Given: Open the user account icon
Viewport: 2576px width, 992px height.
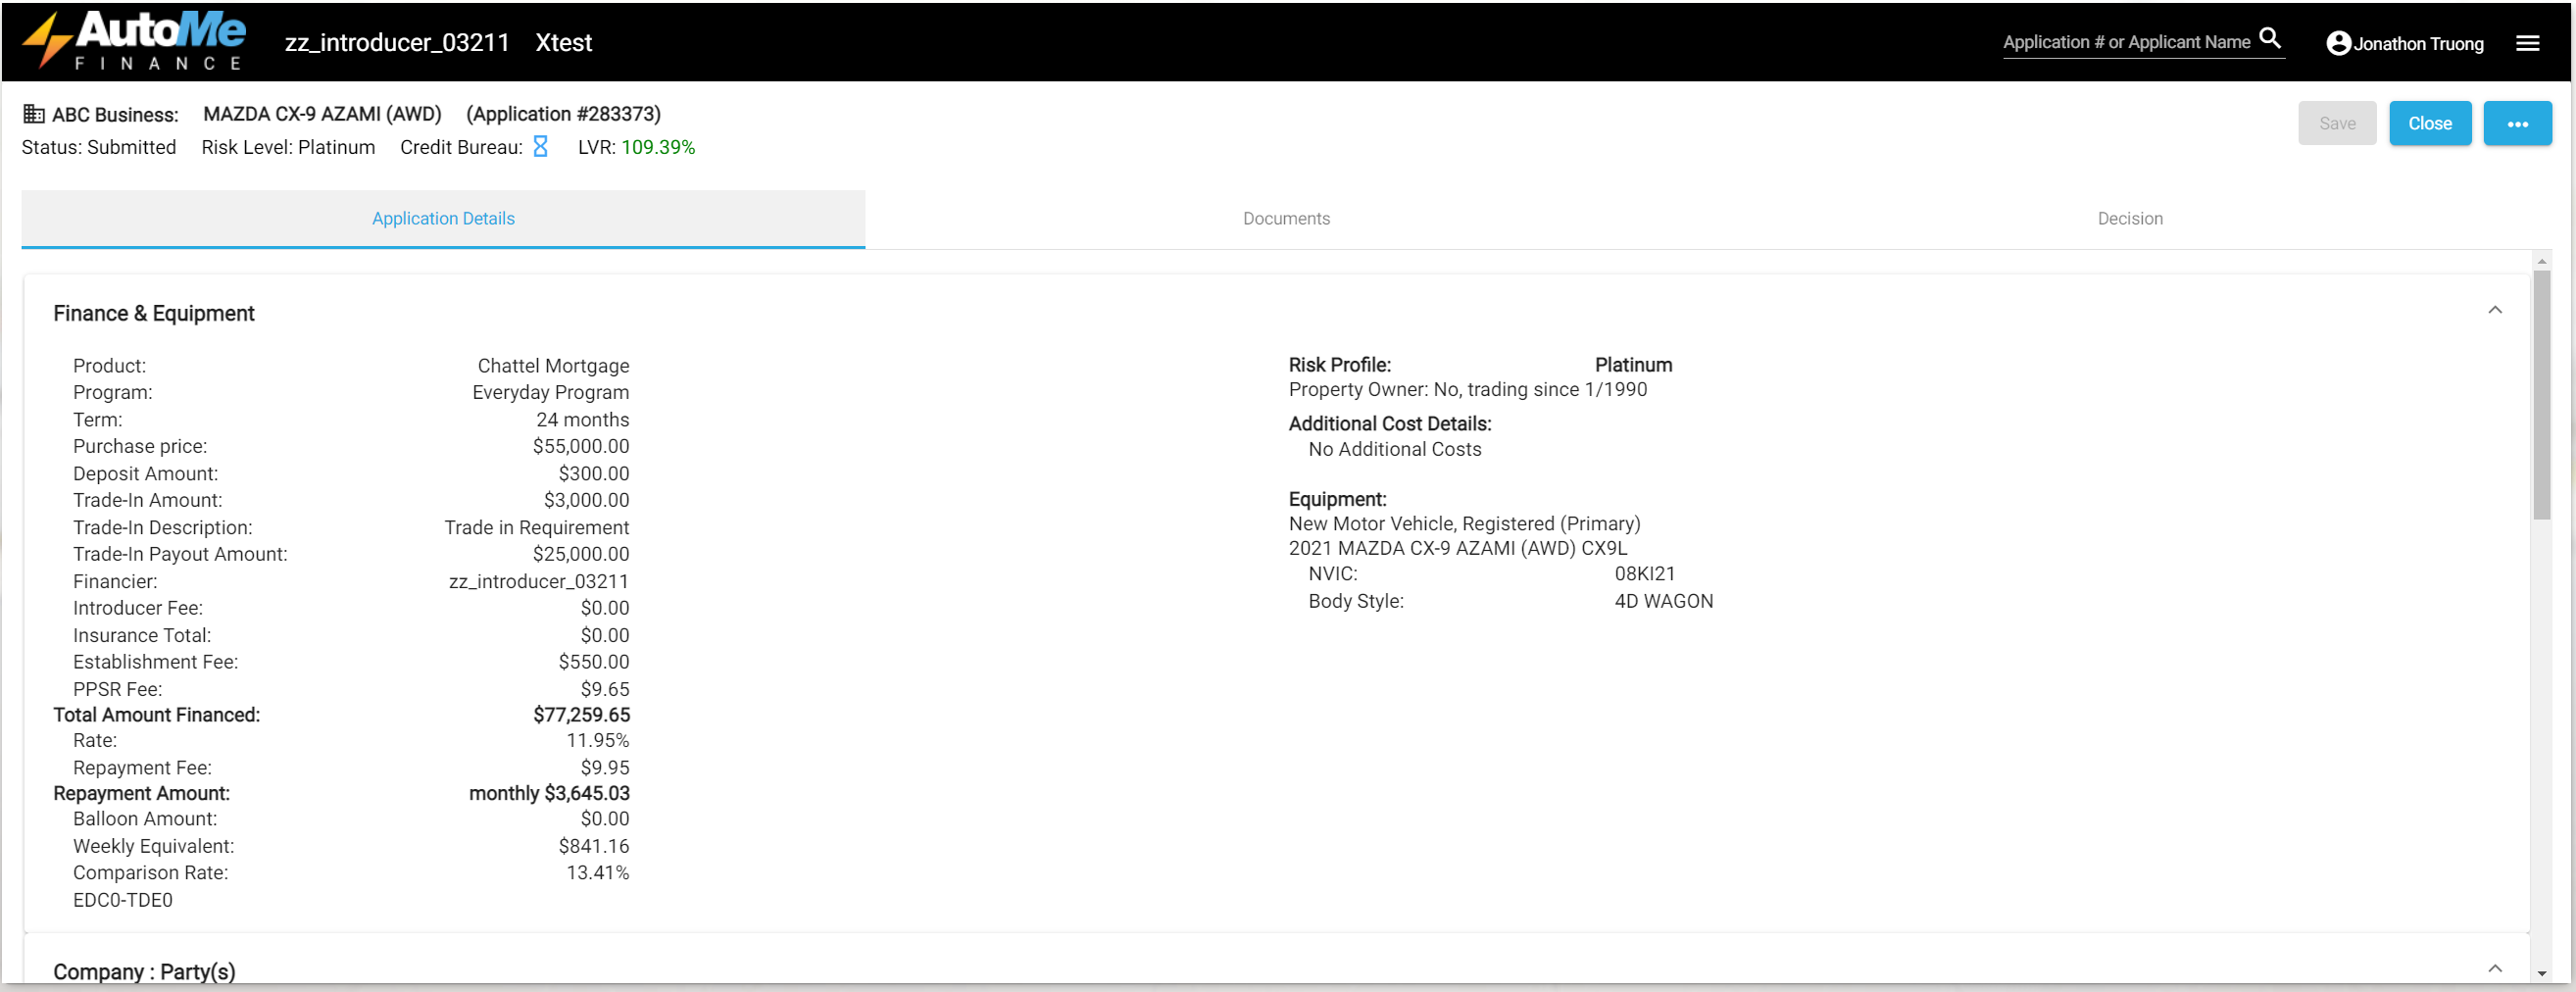Looking at the screenshot, I should (2338, 43).
